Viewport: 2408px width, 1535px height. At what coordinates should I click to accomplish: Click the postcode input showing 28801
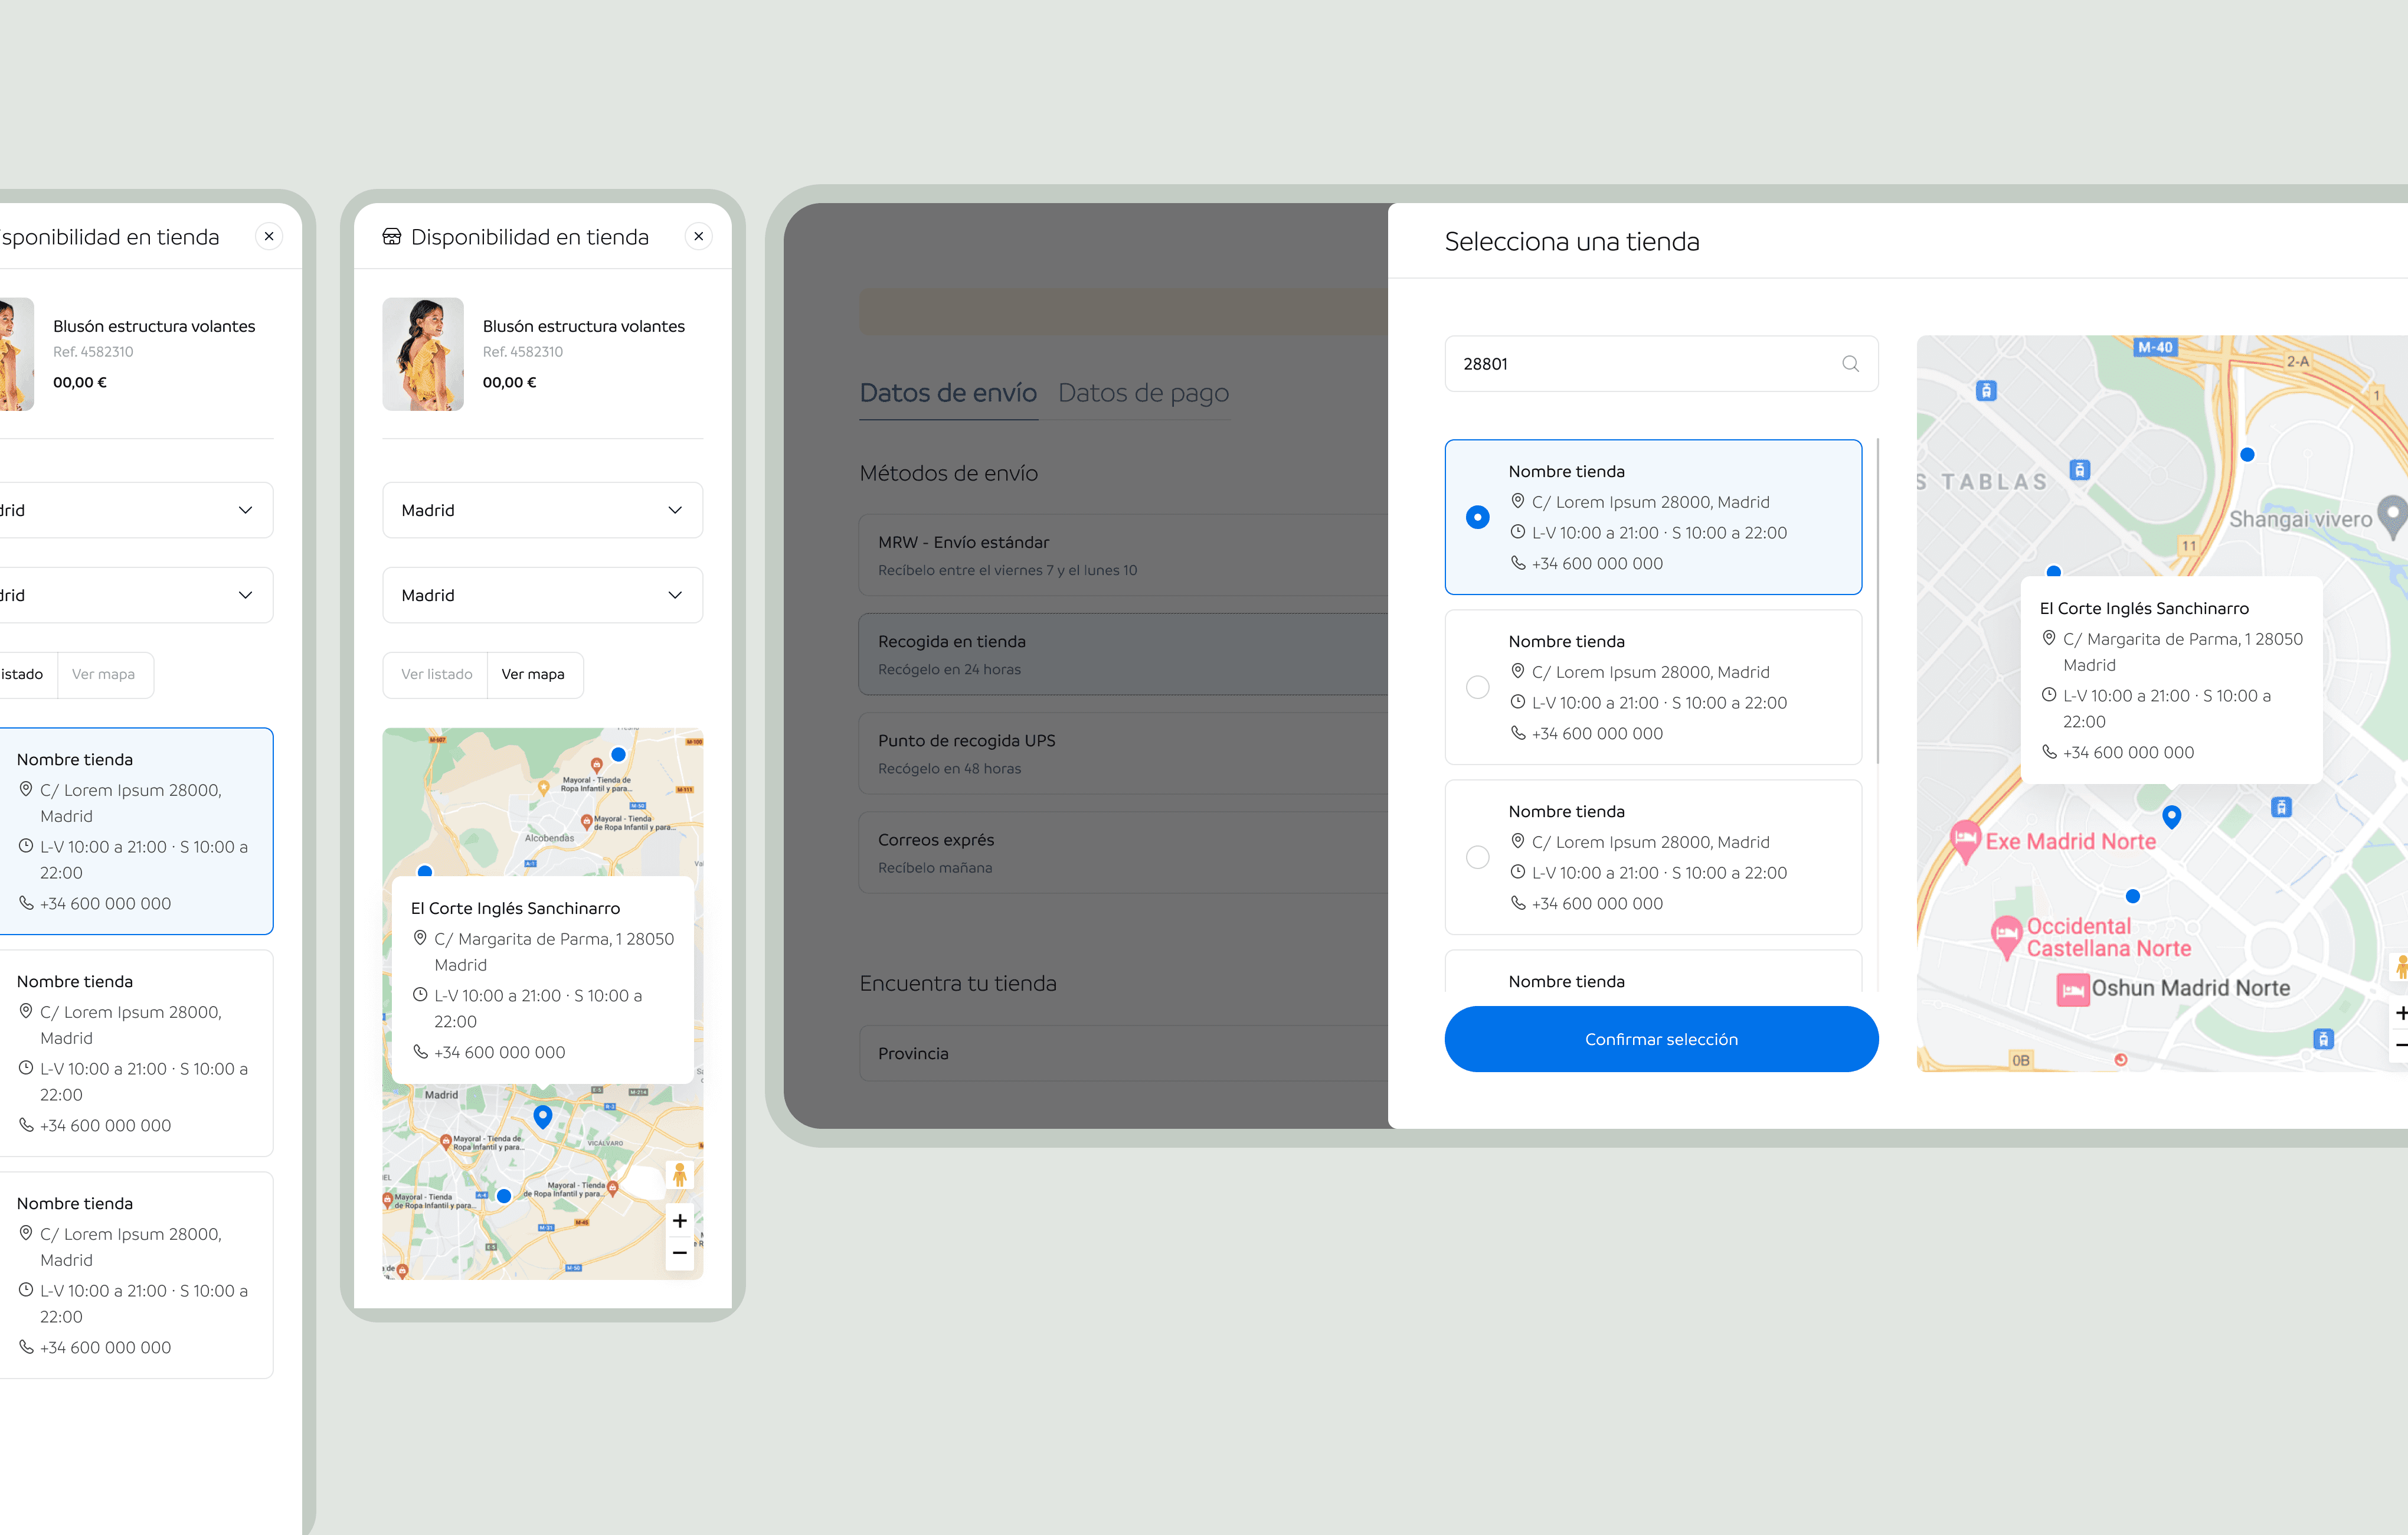coord(1640,364)
